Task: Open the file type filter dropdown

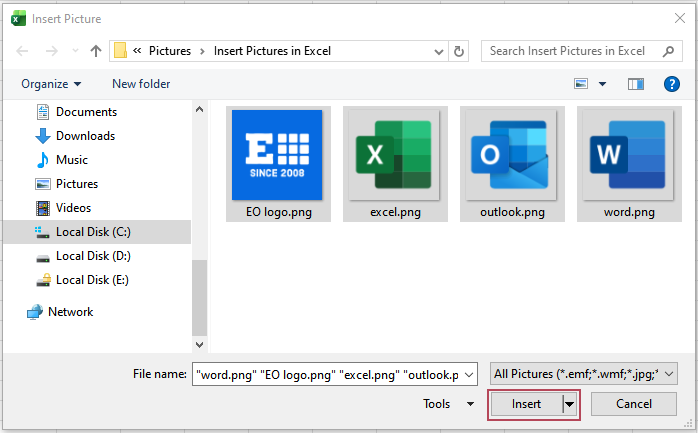Action: [584, 374]
